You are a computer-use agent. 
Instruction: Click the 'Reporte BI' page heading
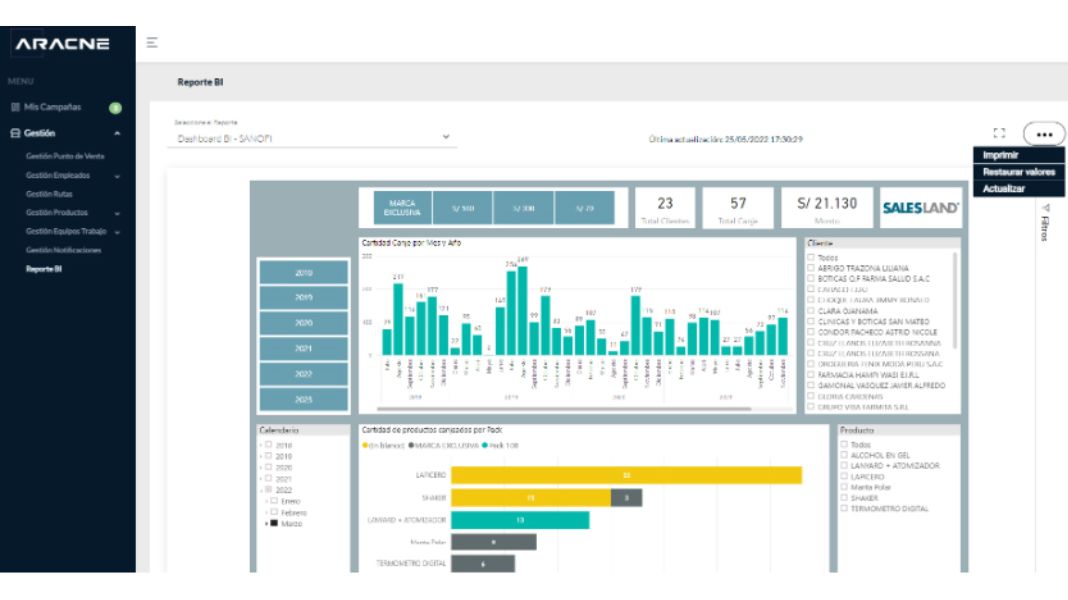(x=200, y=82)
